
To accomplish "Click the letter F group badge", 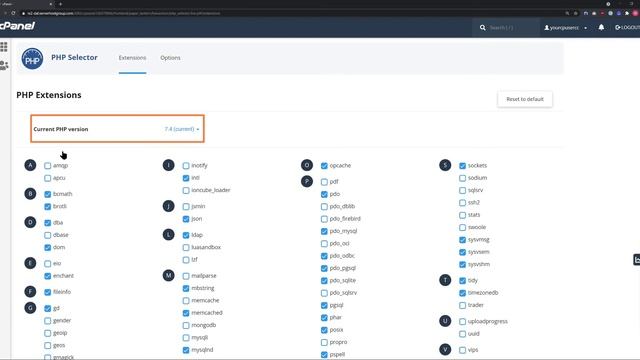I will tap(30, 291).
